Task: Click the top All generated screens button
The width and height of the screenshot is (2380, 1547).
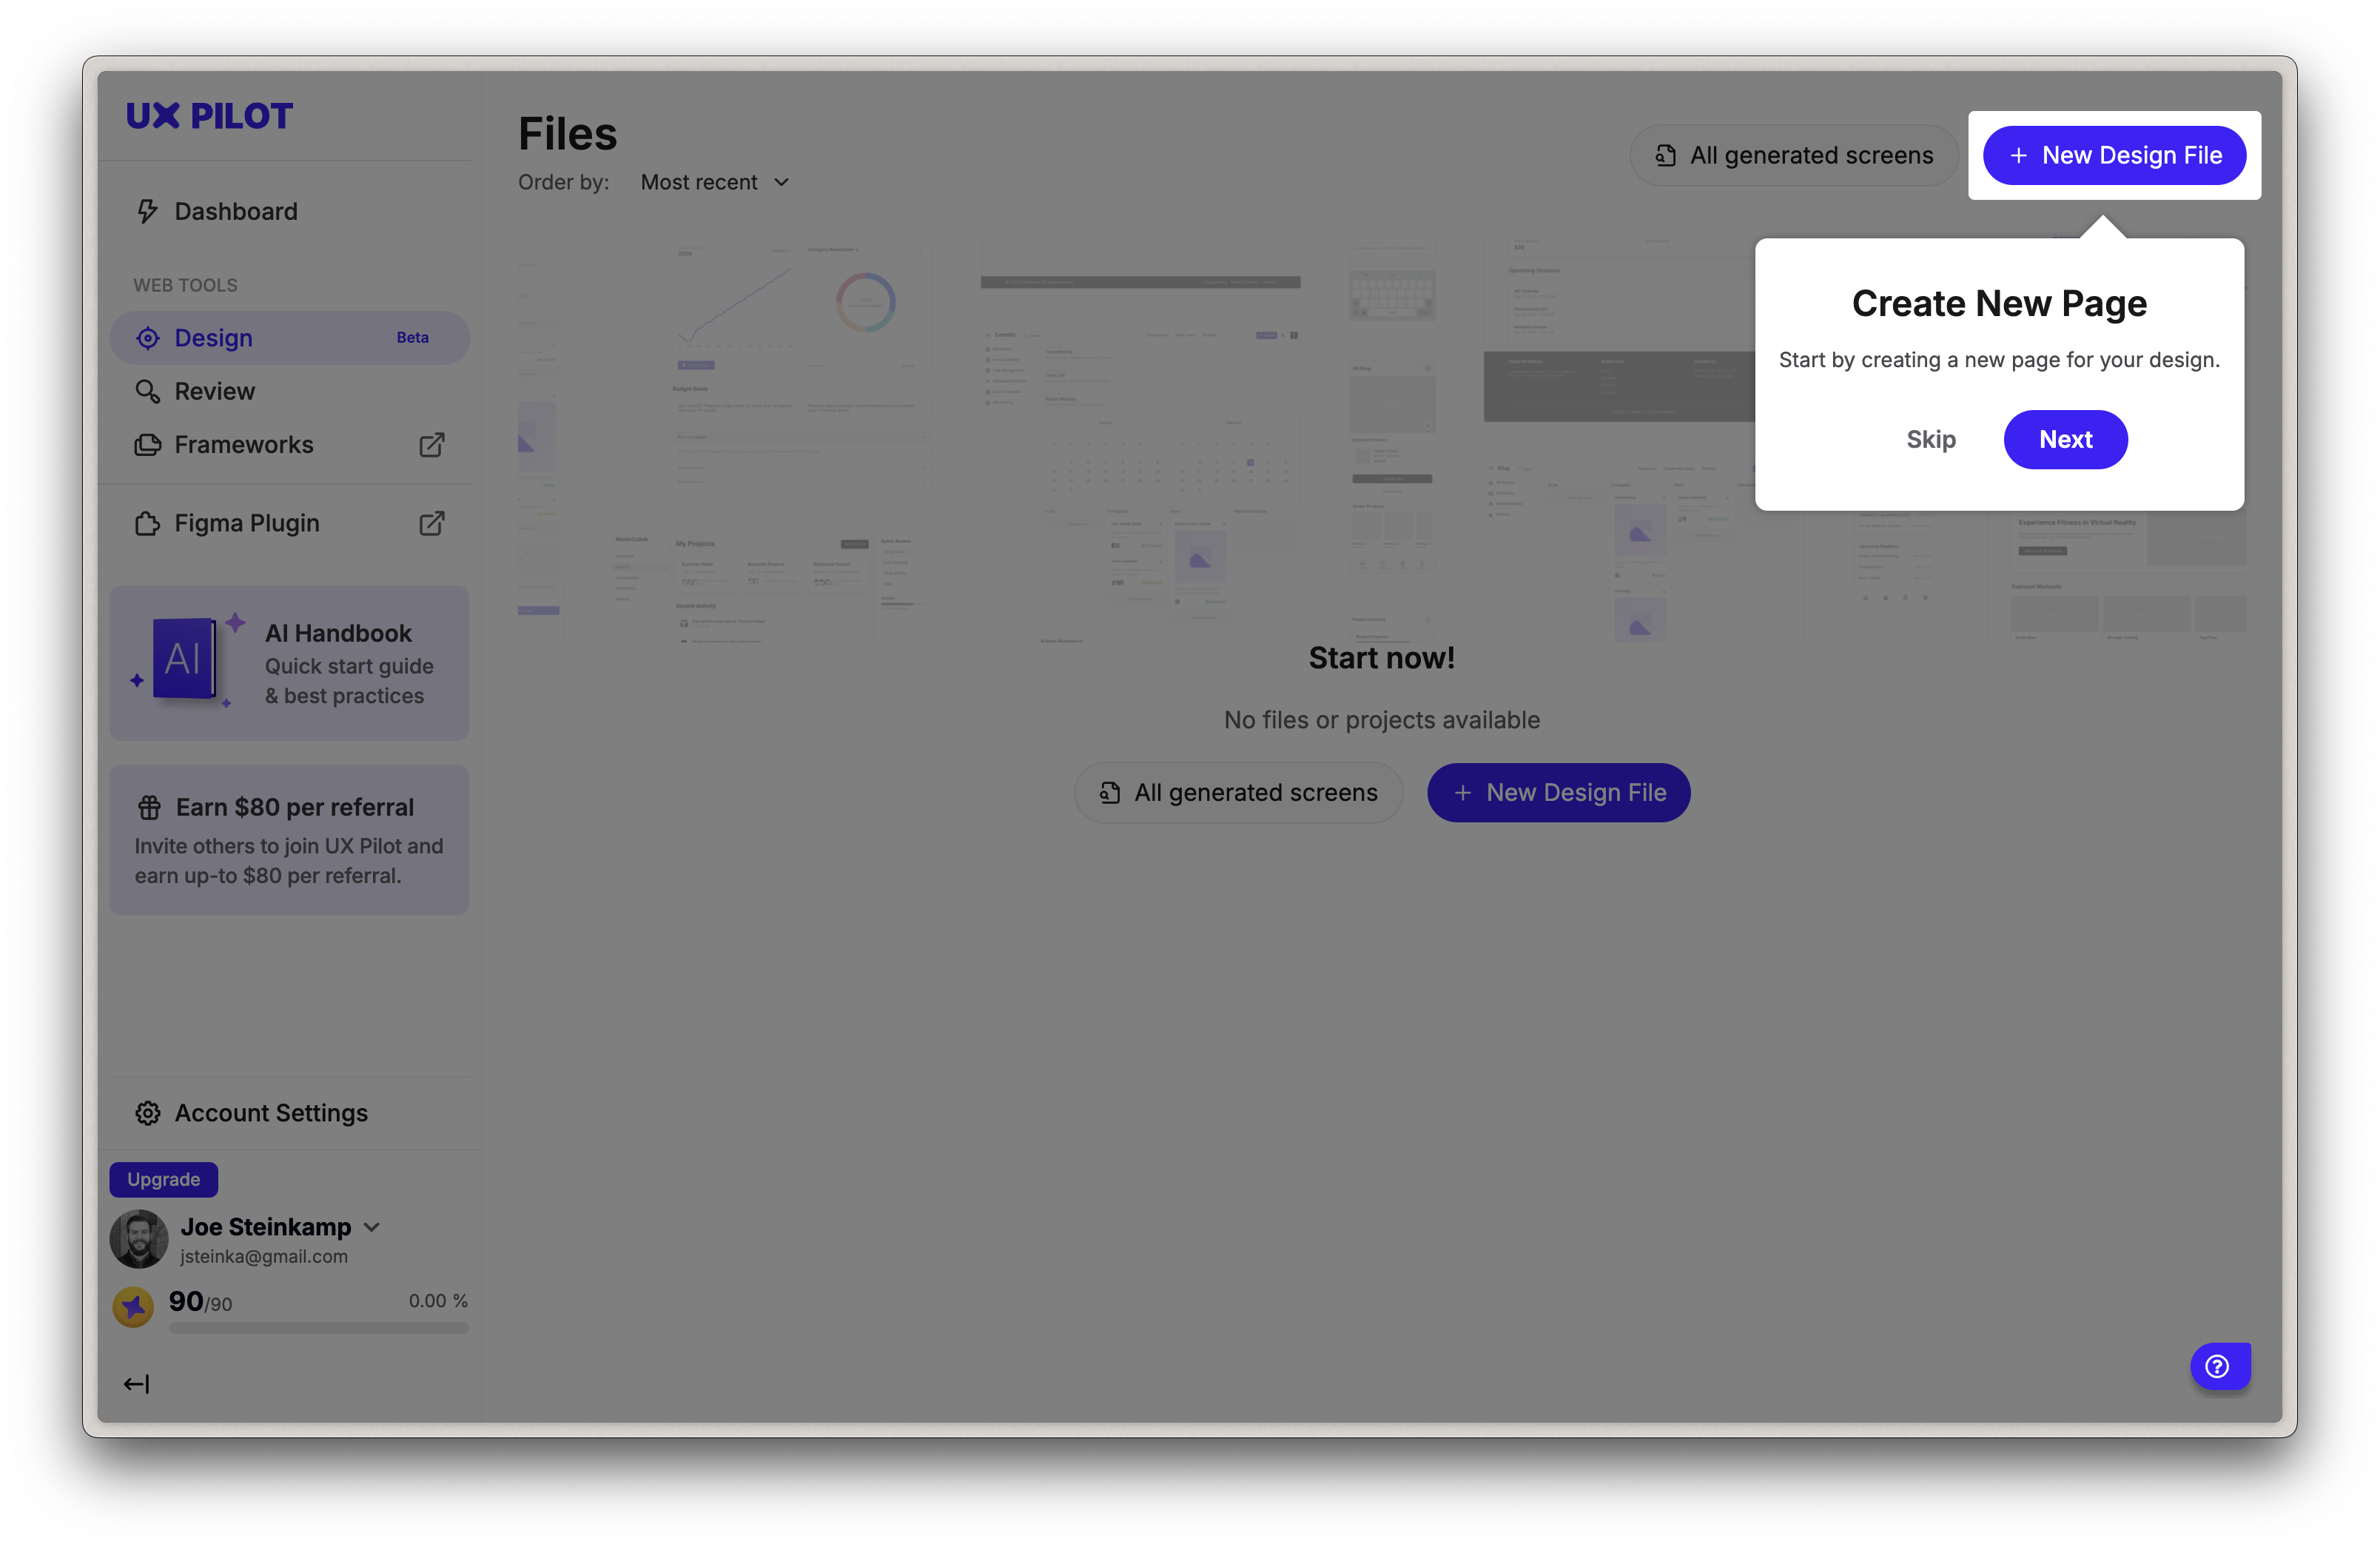Action: click(x=1794, y=155)
